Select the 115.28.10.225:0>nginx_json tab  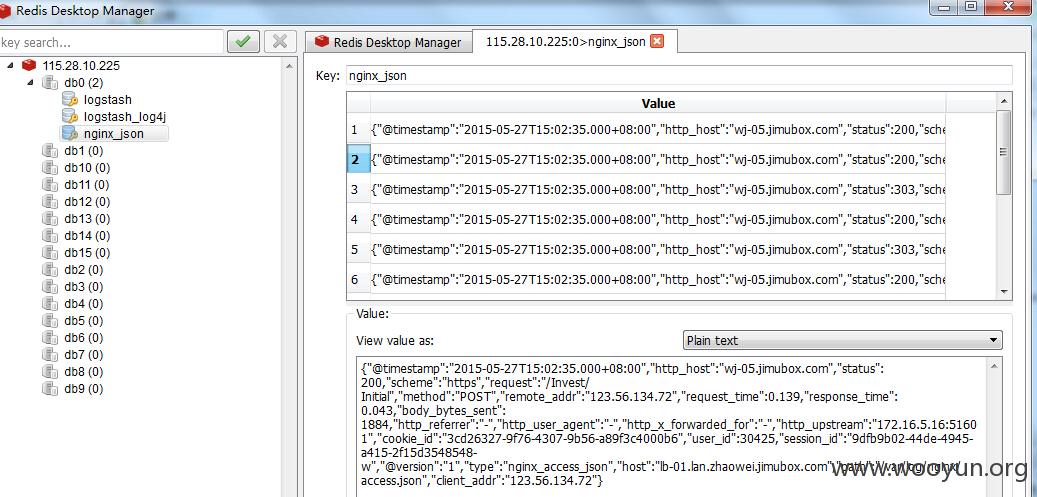click(x=574, y=41)
